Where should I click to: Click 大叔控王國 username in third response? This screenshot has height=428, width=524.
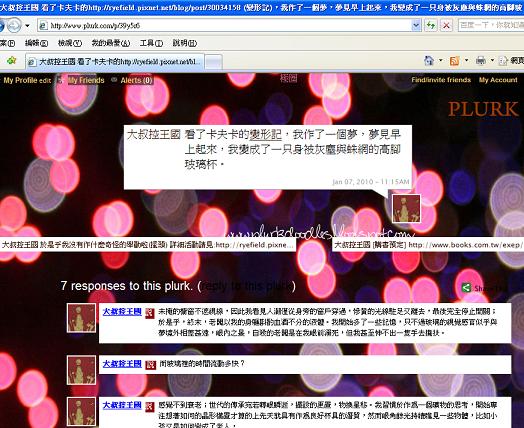click(122, 405)
